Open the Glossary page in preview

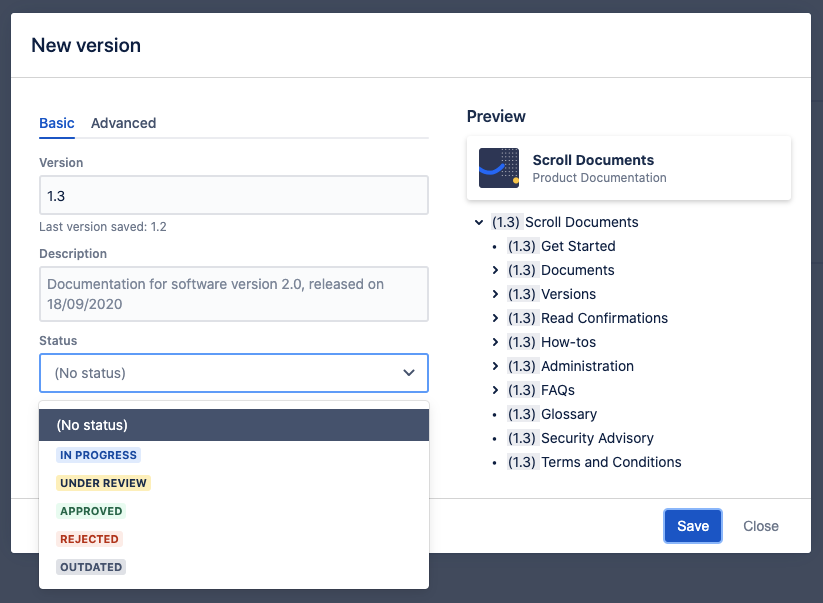click(x=568, y=414)
